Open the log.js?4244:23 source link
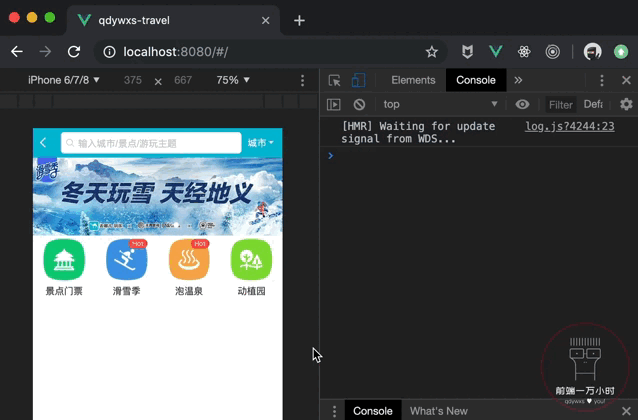Screen dimensions: 638x420 click(570, 127)
